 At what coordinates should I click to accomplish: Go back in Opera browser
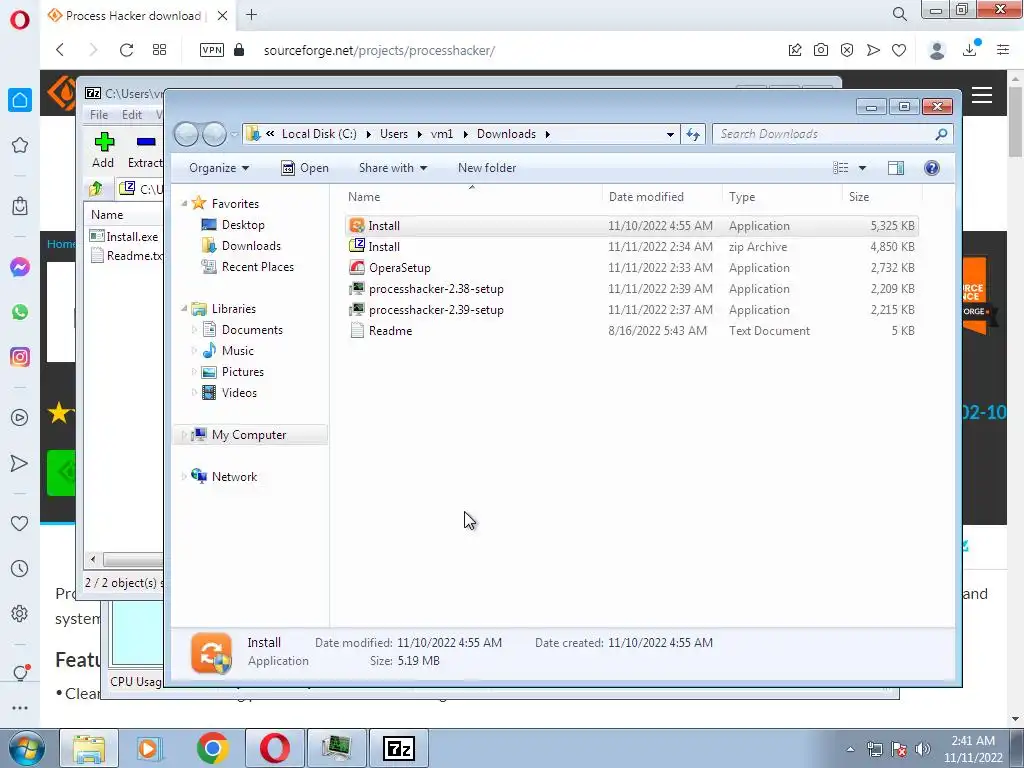[60, 50]
